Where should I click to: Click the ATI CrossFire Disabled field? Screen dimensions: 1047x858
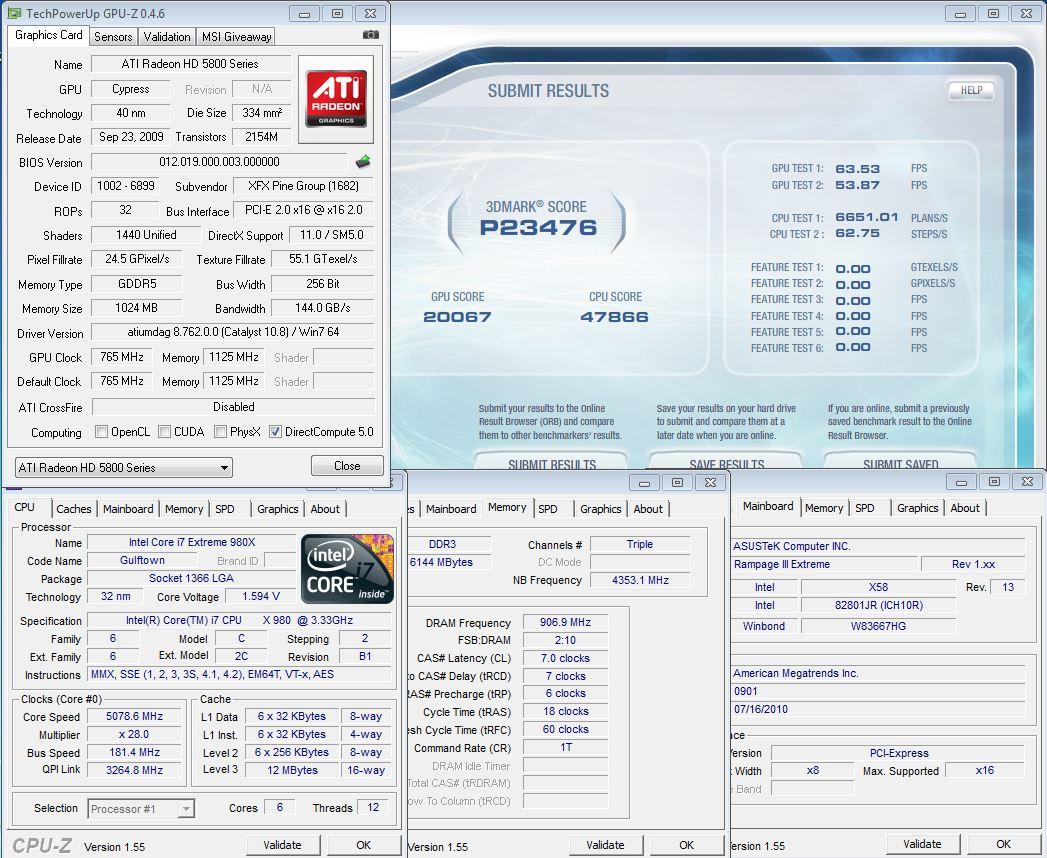click(x=234, y=407)
